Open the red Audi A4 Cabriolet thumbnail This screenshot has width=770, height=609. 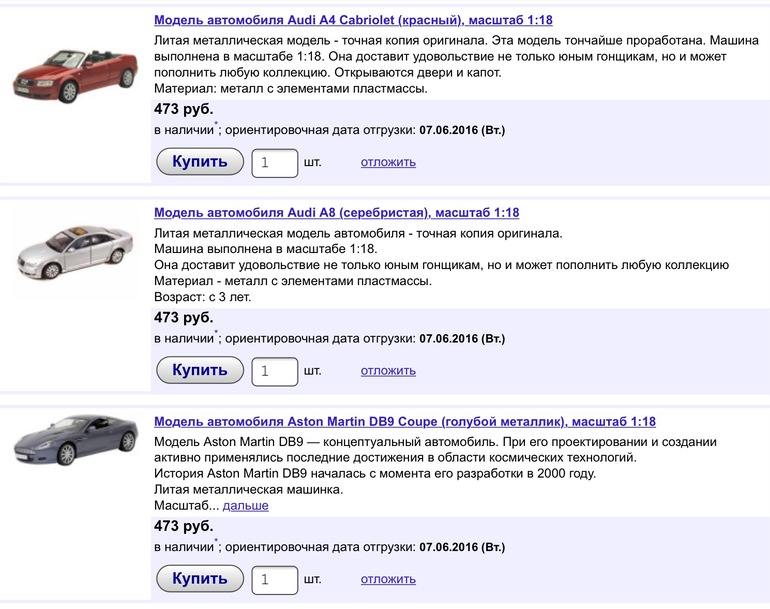71,75
